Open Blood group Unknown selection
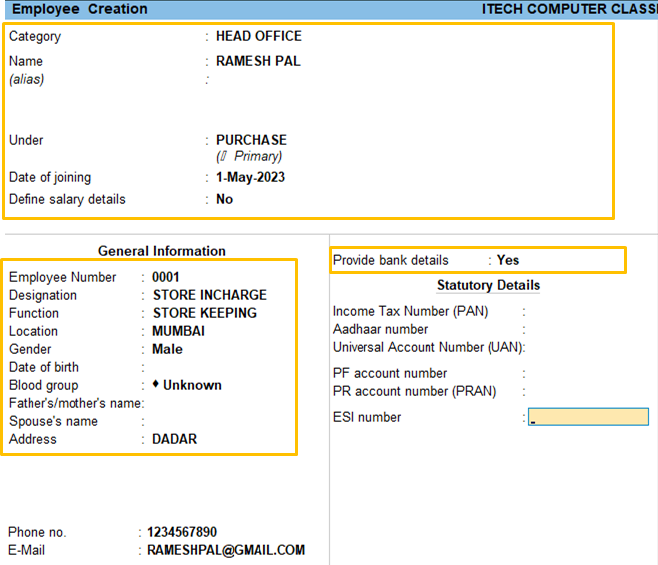Screen dimensions: 658x565 pos(187,385)
